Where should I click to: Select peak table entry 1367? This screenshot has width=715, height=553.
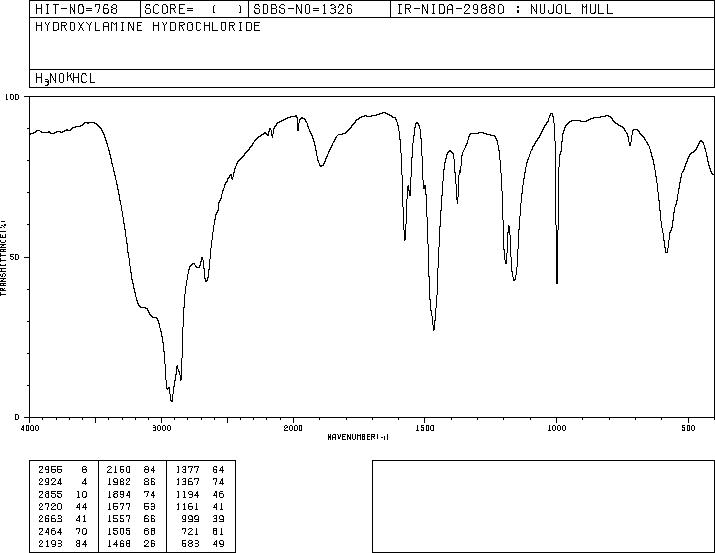tap(187, 482)
